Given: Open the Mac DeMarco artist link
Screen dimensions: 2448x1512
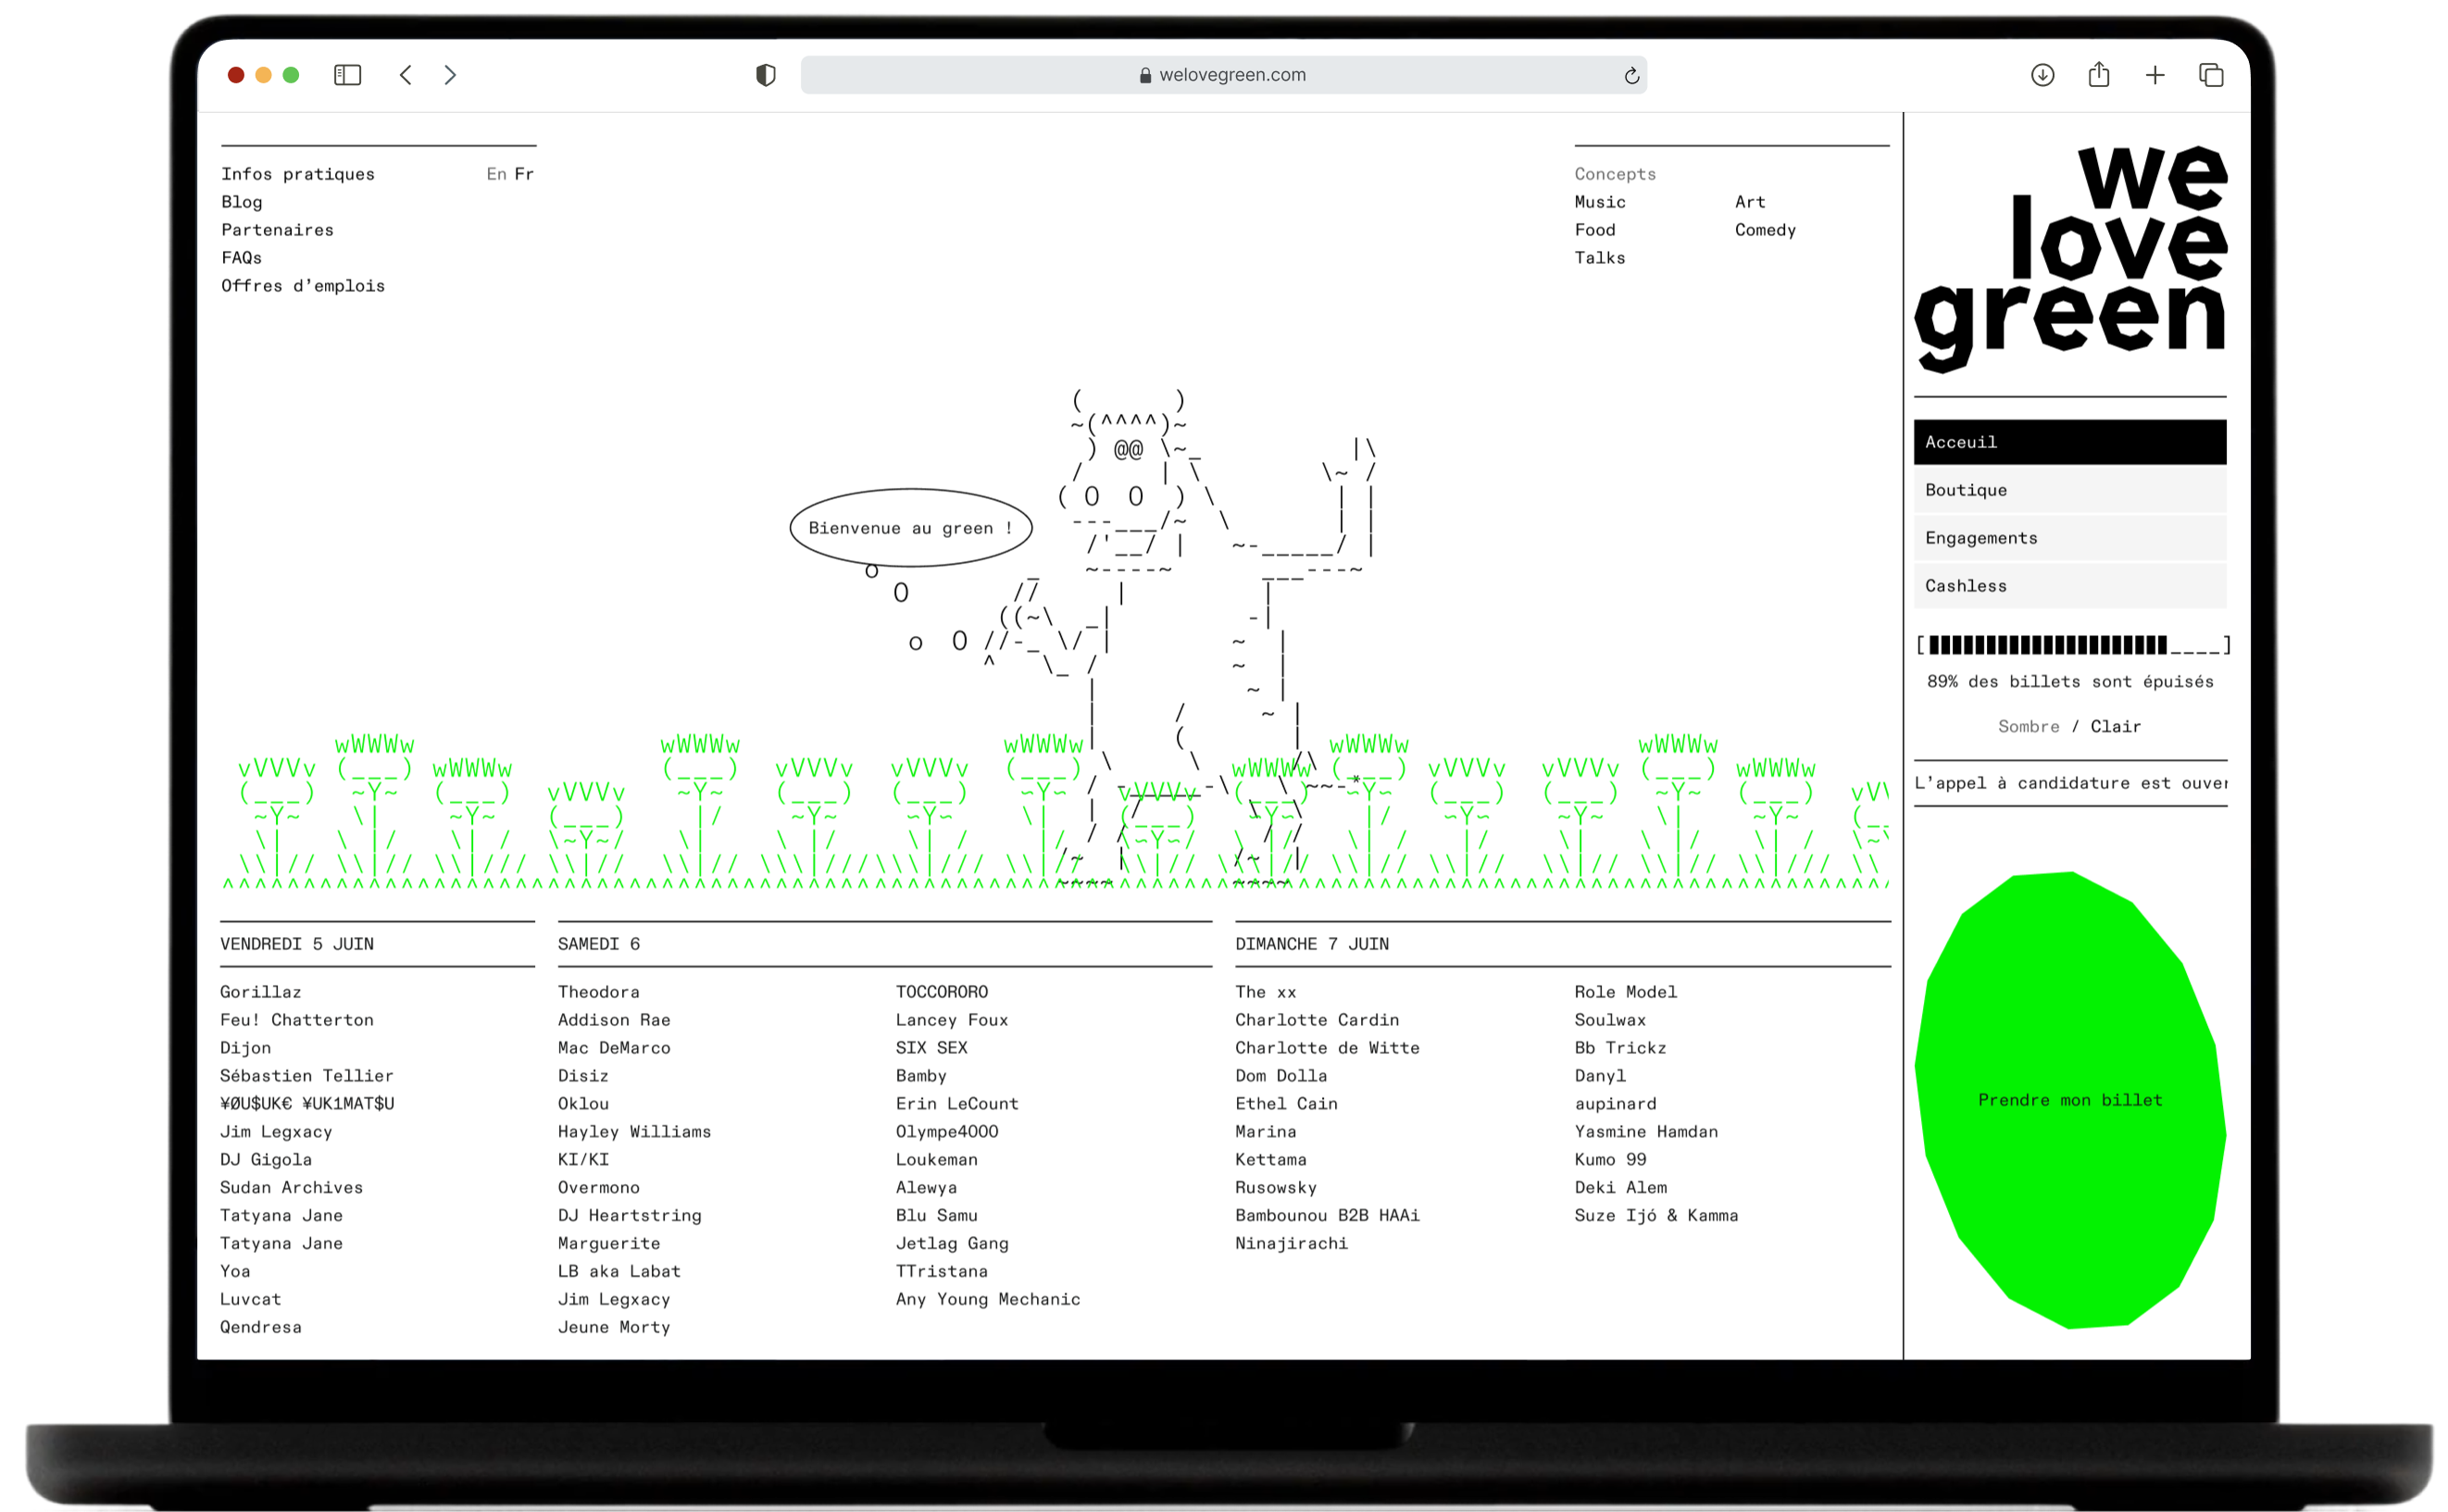Looking at the screenshot, I should [614, 1048].
